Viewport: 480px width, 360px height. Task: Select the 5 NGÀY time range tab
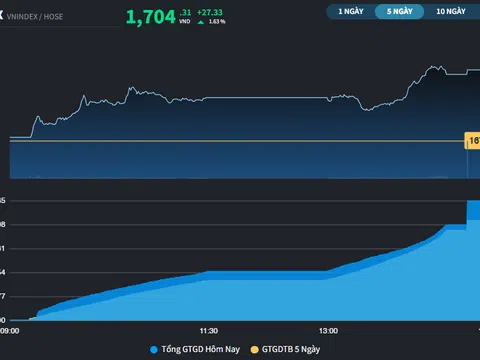[x=399, y=11]
